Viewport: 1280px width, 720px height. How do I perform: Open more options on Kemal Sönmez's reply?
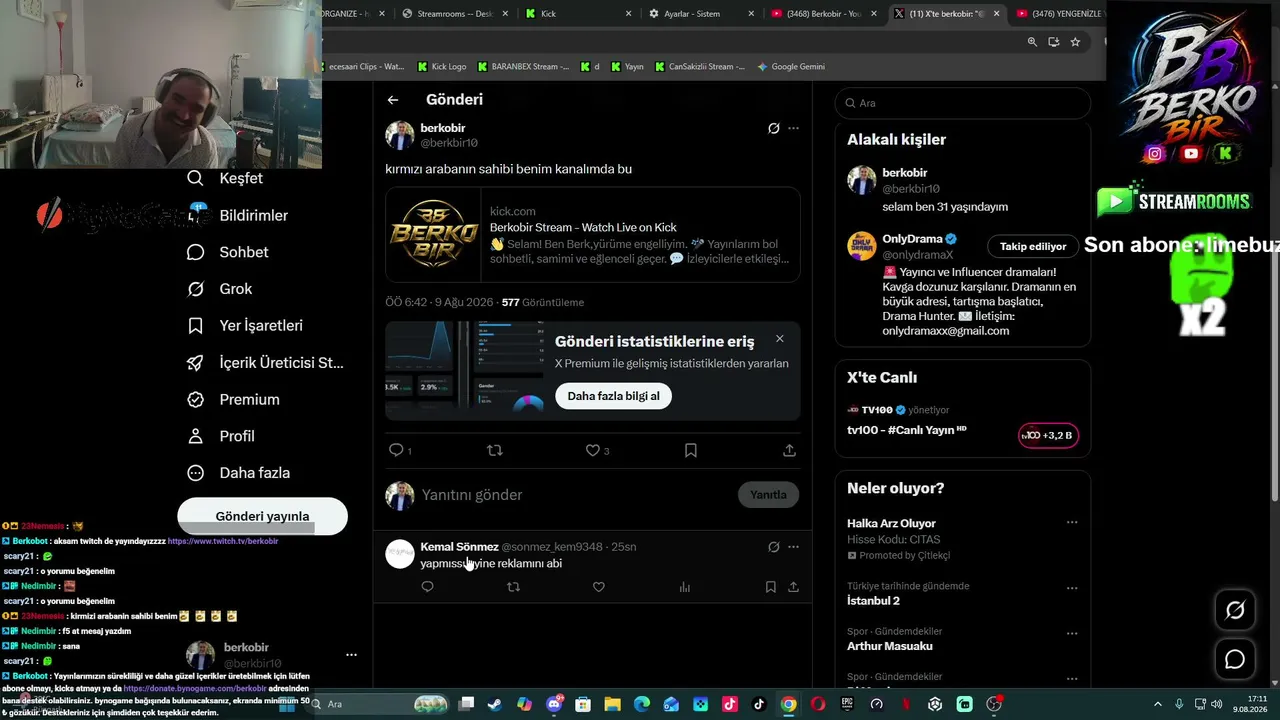pos(793,547)
